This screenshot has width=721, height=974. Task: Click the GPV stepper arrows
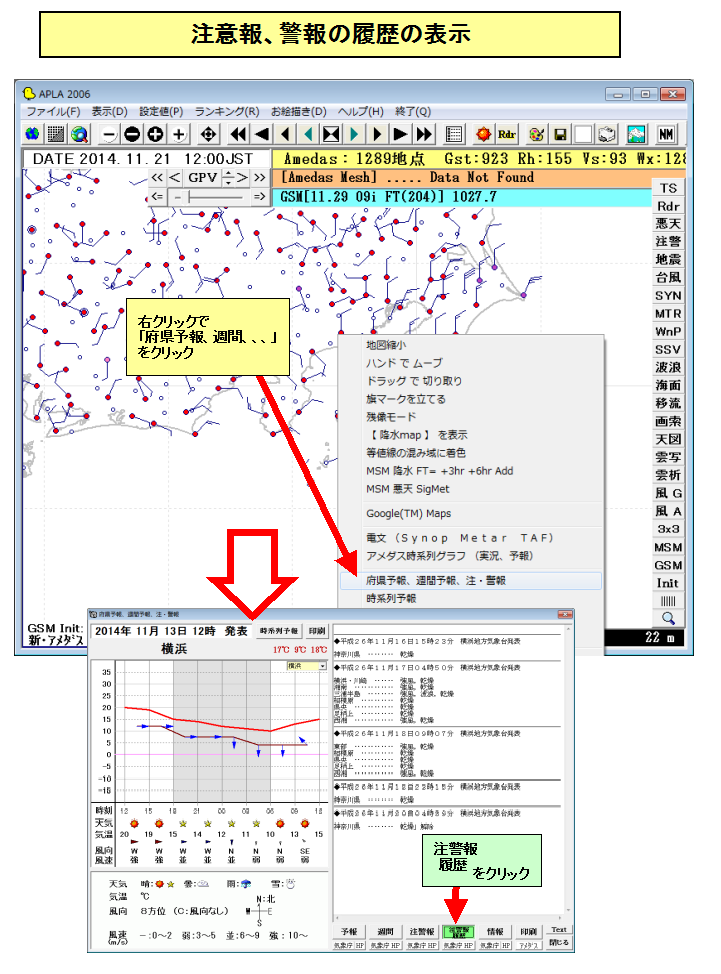pyautogui.click(x=228, y=178)
